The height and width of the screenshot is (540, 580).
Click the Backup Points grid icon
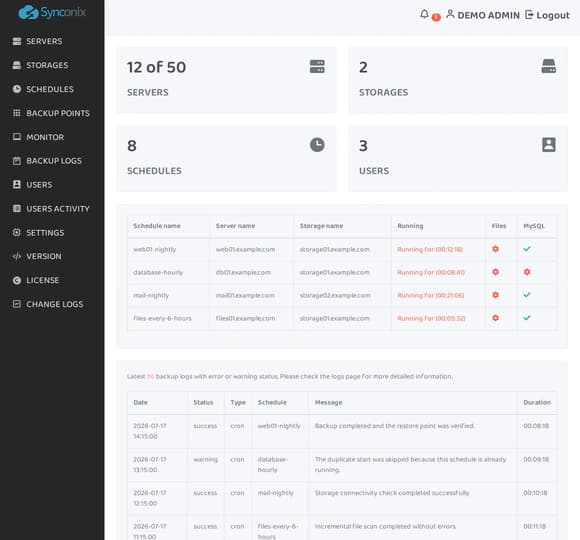pos(17,113)
